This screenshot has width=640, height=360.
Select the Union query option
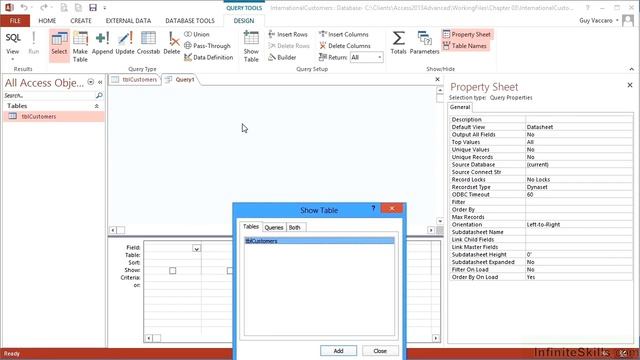pyautogui.click(x=197, y=34)
